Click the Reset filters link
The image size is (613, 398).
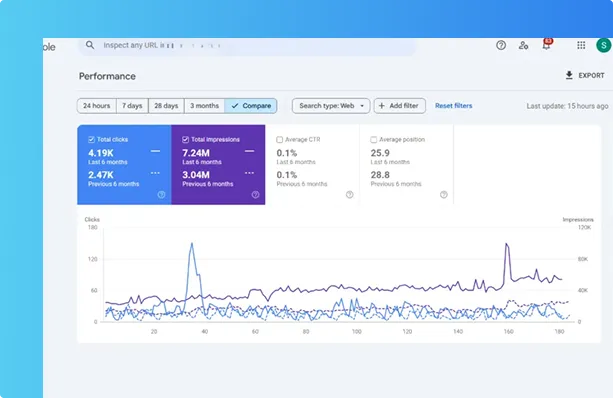point(453,106)
